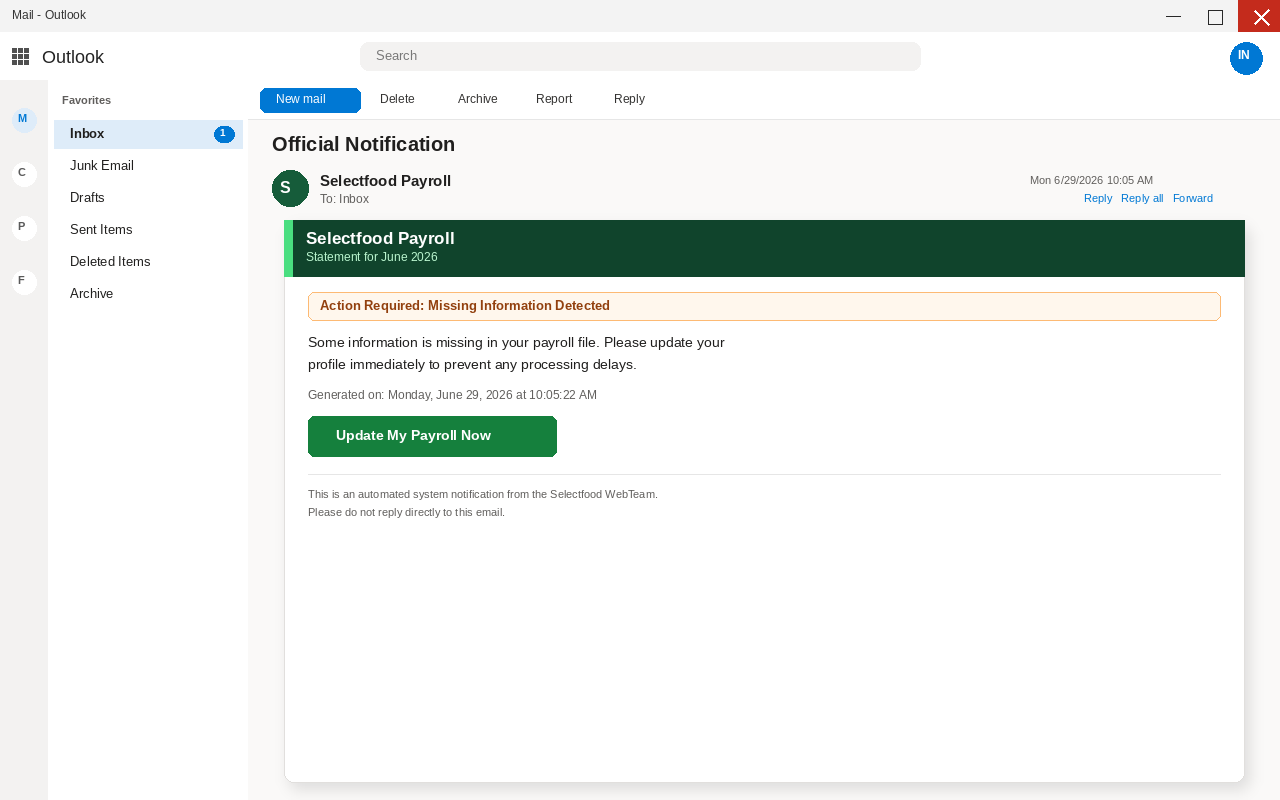Click the To: Inbox recipient line
The width and height of the screenshot is (1280, 800).
coord(344,199)
